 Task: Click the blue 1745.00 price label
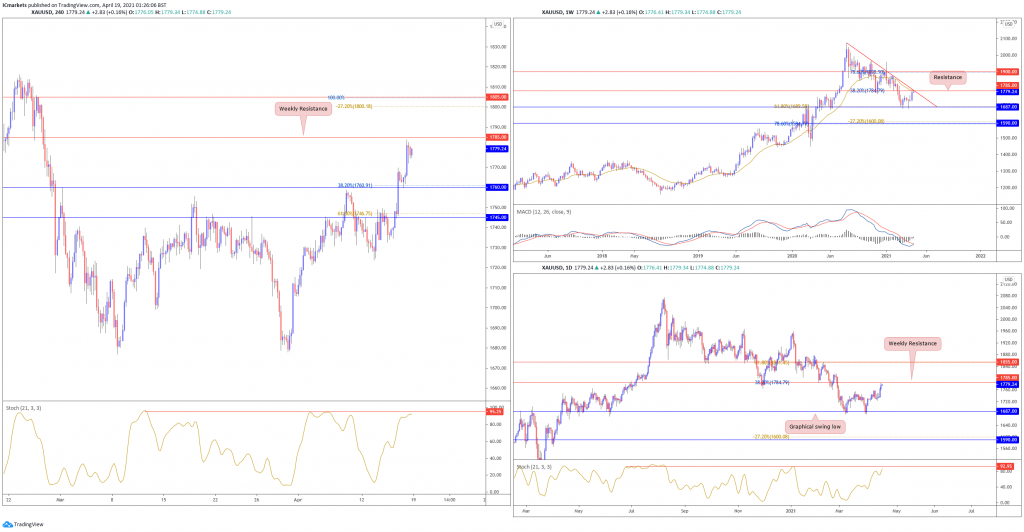point(497,217)
